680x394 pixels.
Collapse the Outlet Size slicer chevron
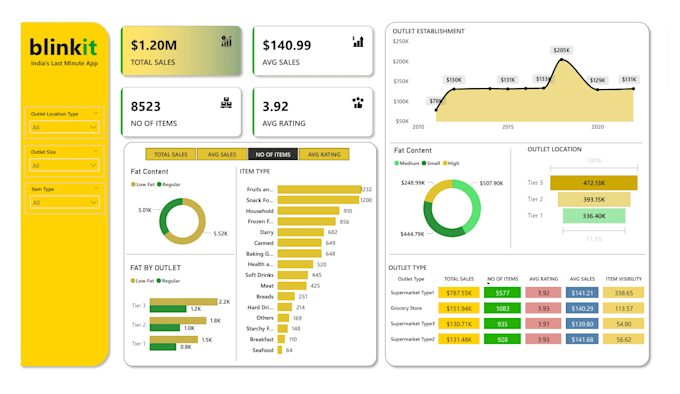pyautogui.click(x=96, y=151)
